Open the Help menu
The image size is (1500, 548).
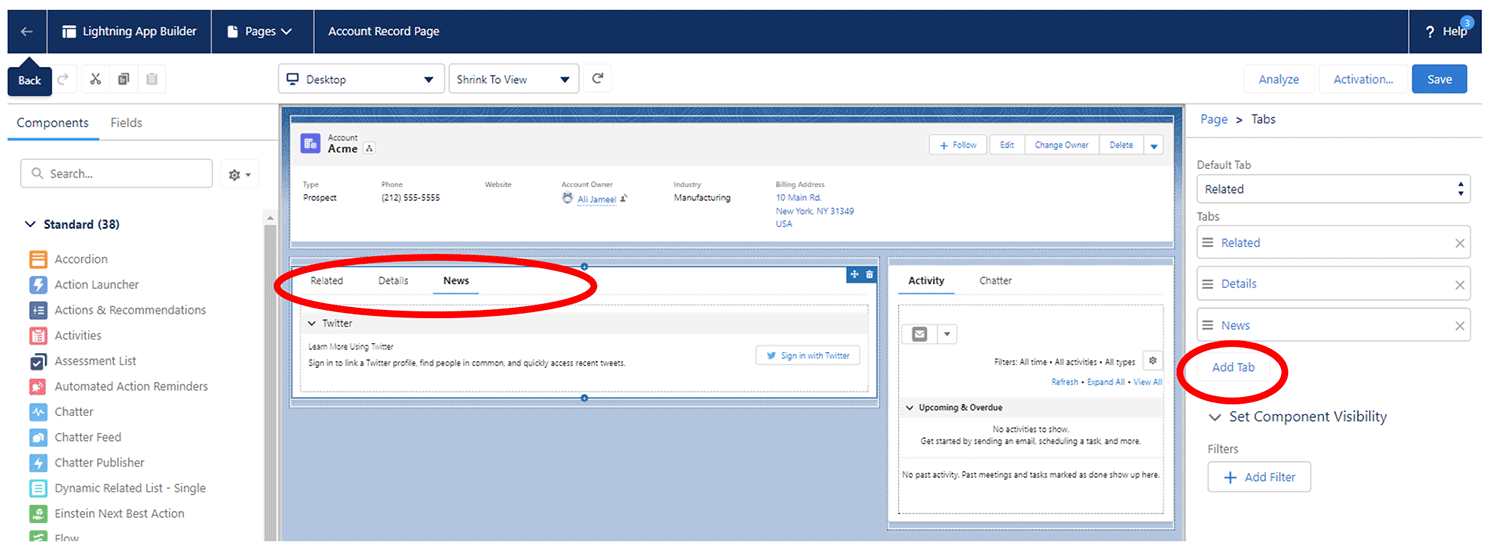click(1446, 31)
